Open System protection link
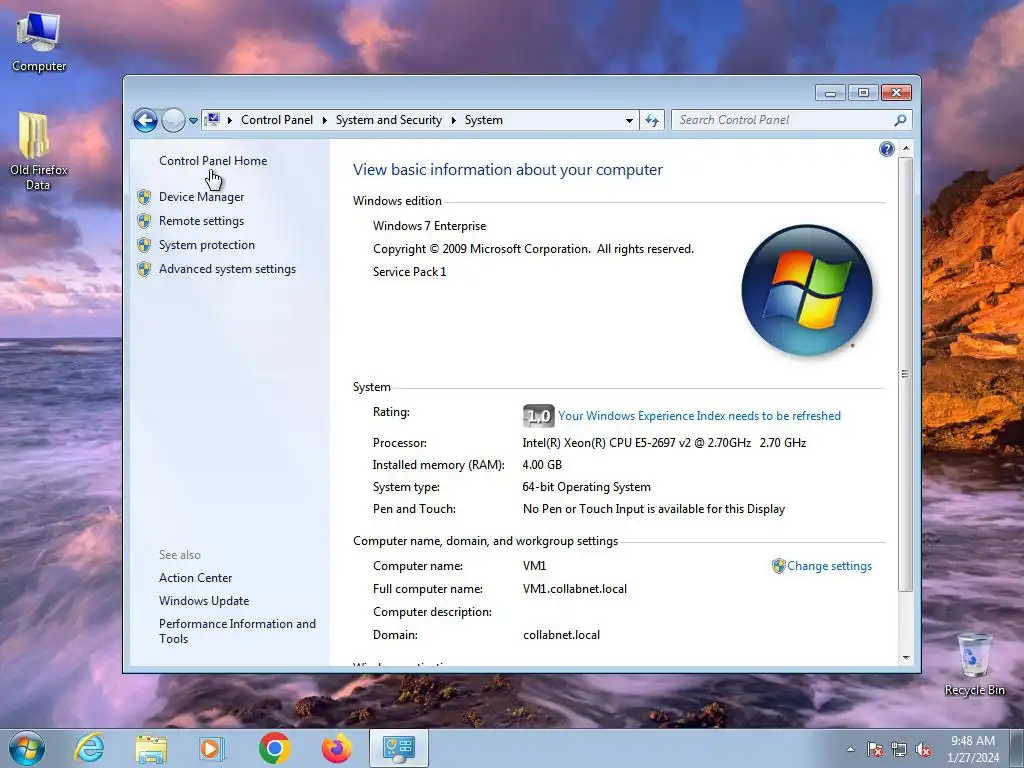This screenshot has width=1024, height=768. (x=206, y=245)
